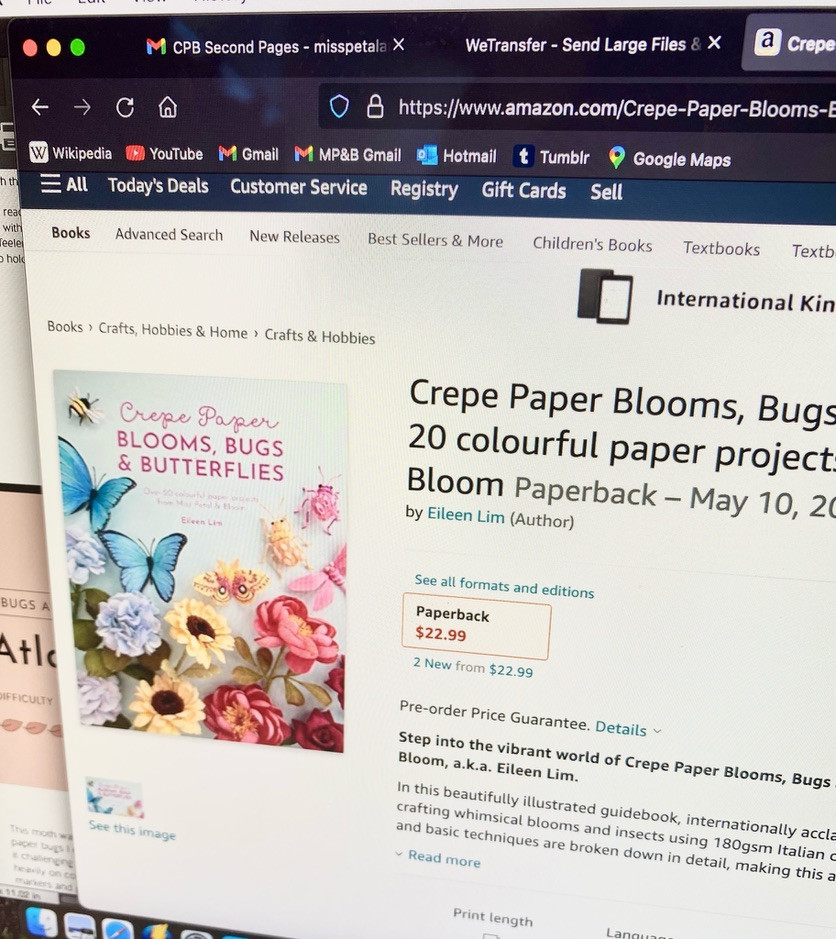Open Best Sellers & More
The width and height of the screenshot is (836, 939).
435,240
